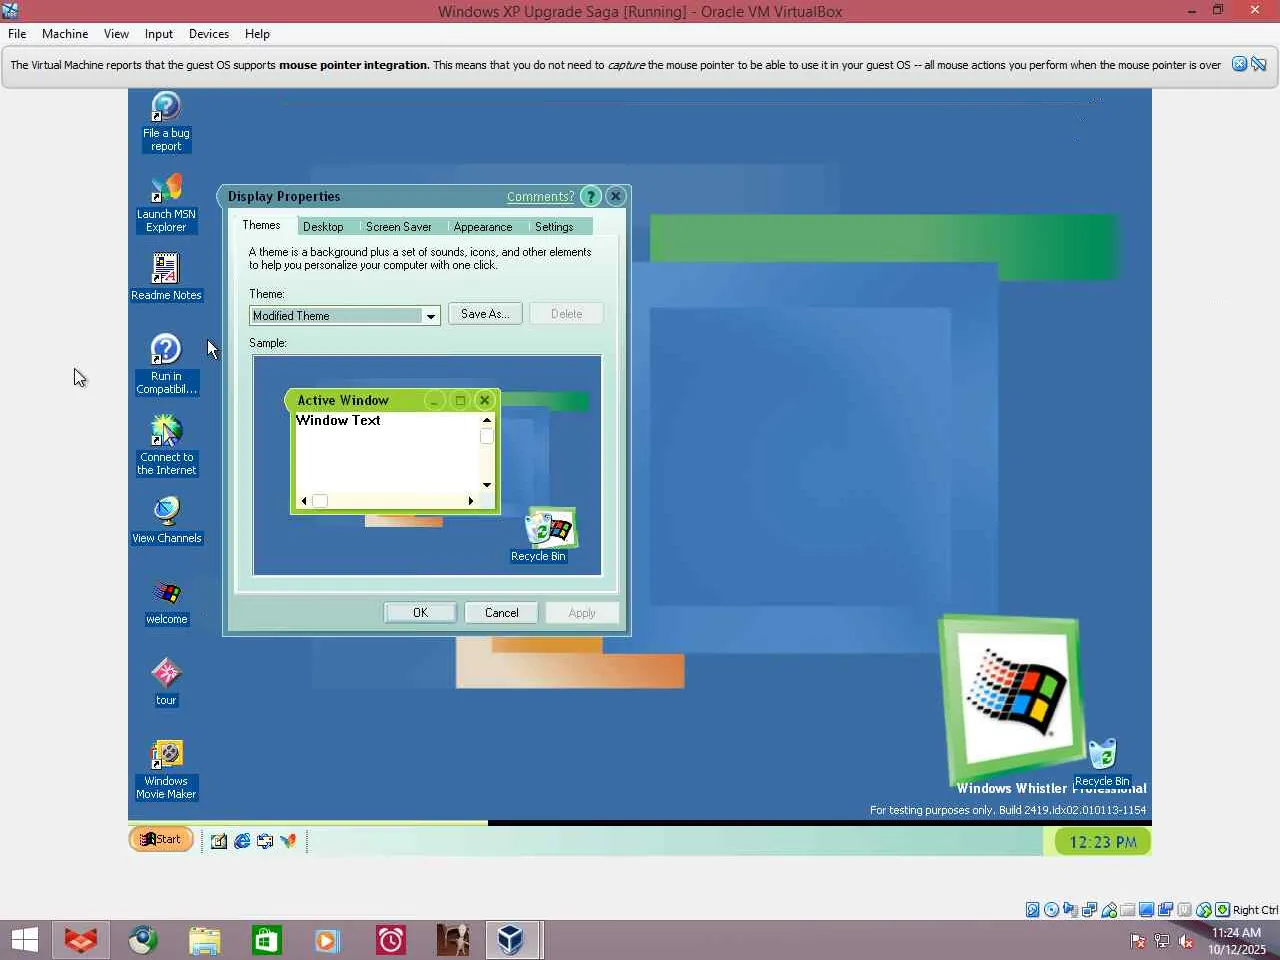Open the Machine menu
Viewport: 1280px width, 960px height.
point(65,34)
